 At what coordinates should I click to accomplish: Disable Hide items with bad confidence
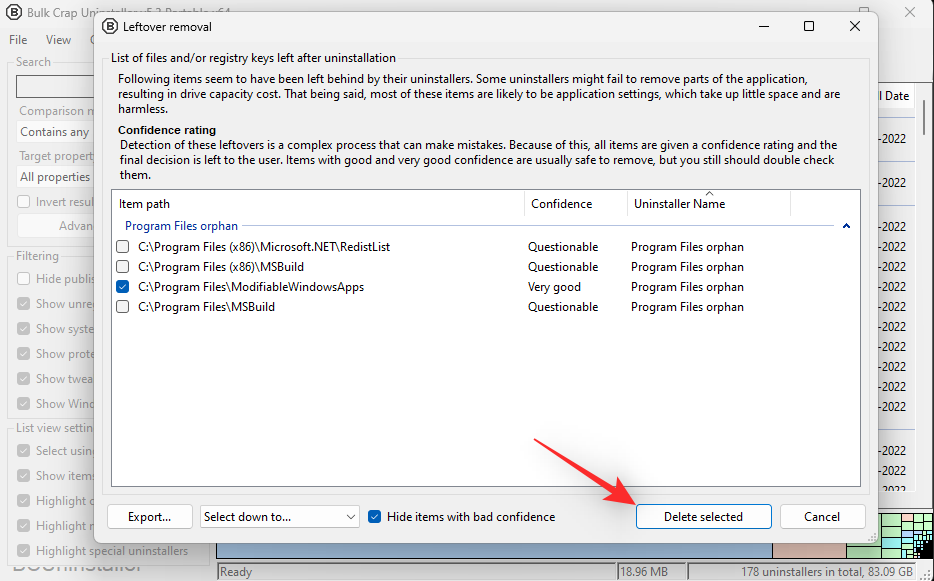click(x=373, y=516)
